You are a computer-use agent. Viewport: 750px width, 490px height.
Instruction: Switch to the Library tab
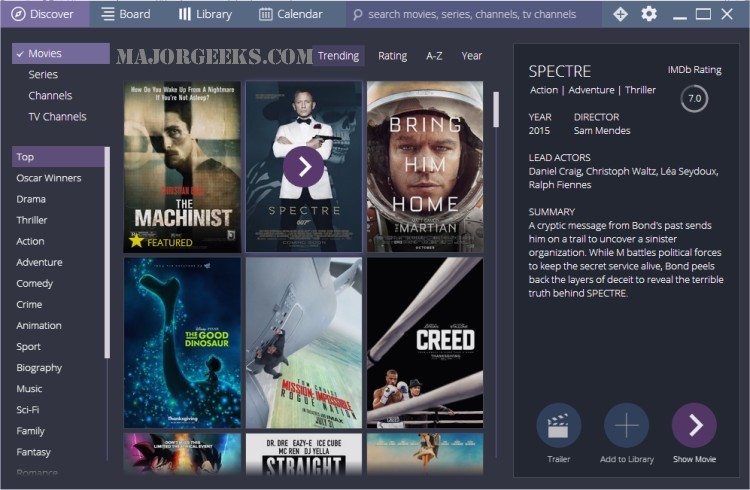205,14
